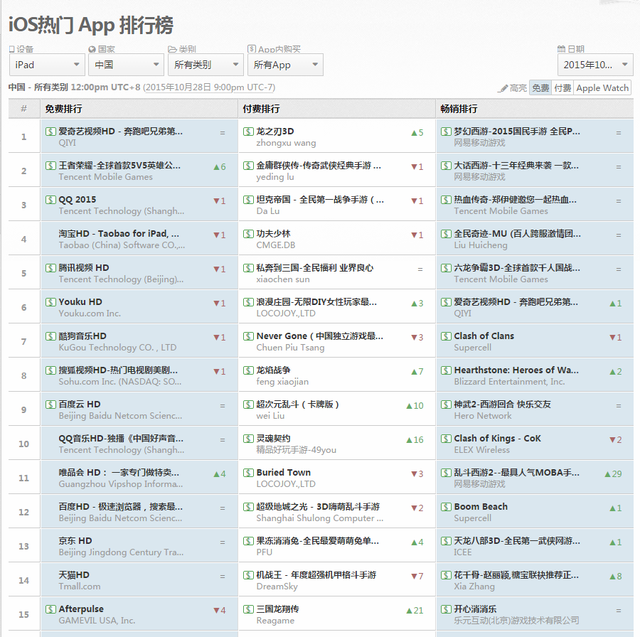Open 京东 HD app link
Screen dimensions: 640x637
coord(75,541)
